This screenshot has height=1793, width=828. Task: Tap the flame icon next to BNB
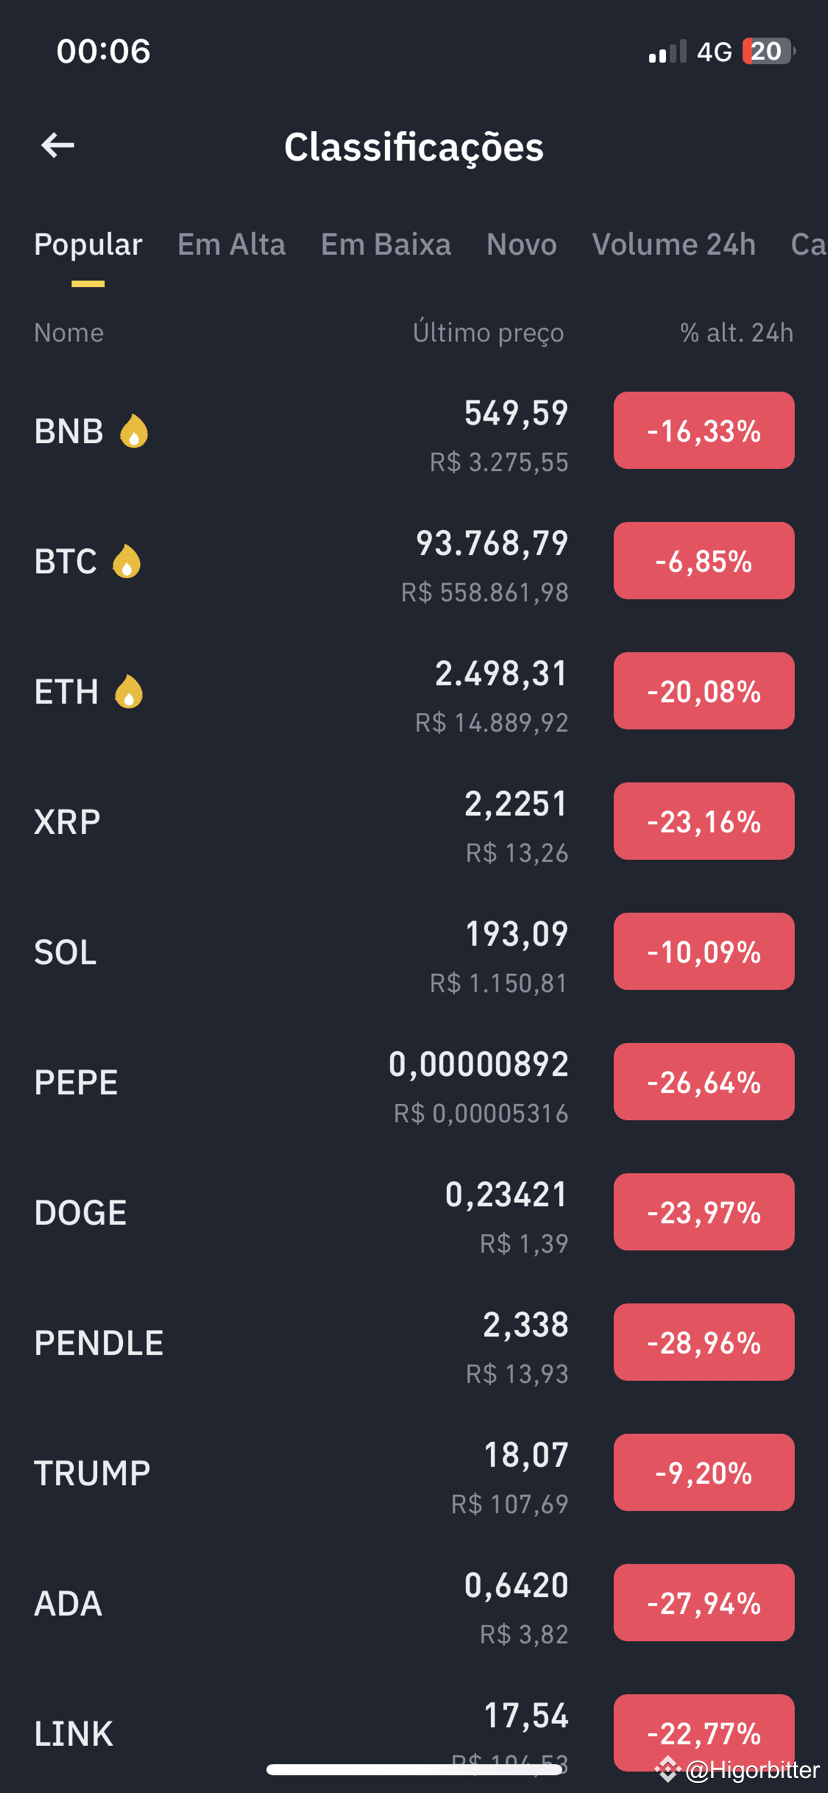(x=134, y=431)
